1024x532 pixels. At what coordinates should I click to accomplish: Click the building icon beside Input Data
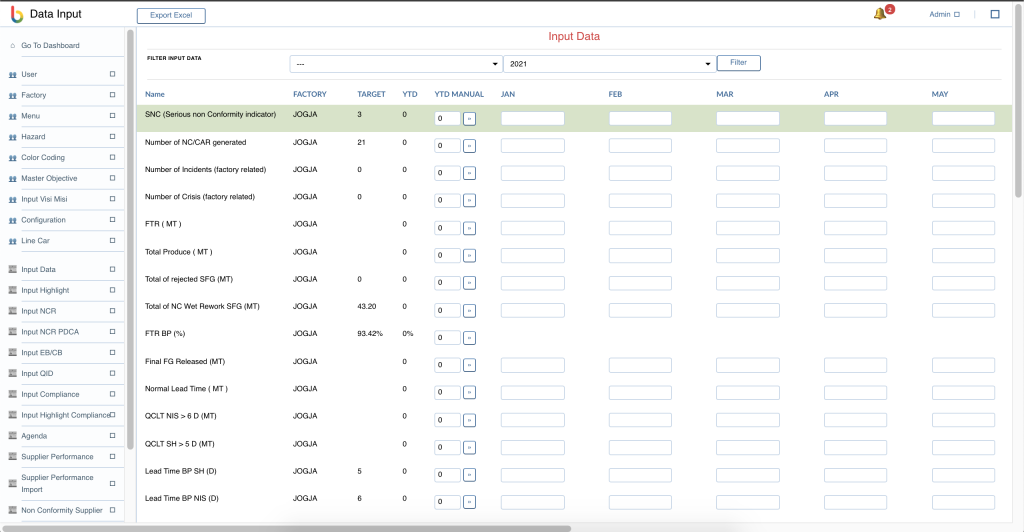pyautogui.click(x=12, y=269)
